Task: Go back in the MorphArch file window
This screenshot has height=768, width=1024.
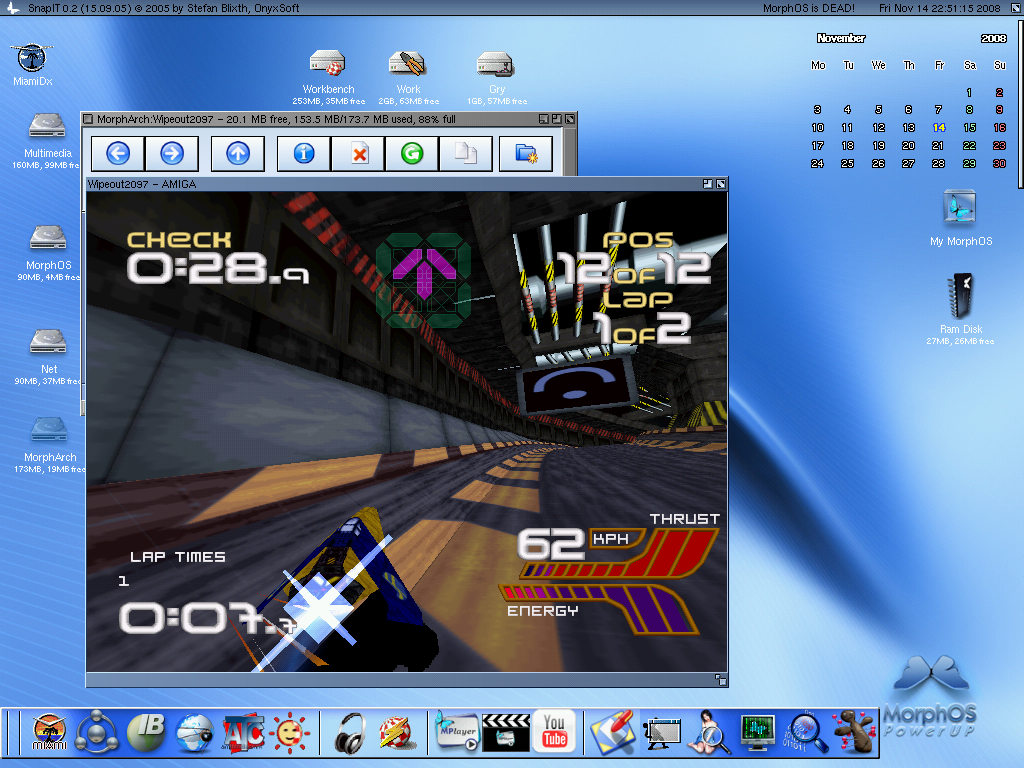Action: [118, 153]
